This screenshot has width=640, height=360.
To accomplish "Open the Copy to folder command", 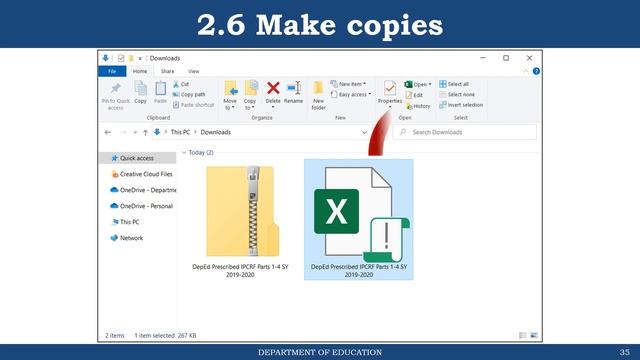I will (x=251, y=96).
